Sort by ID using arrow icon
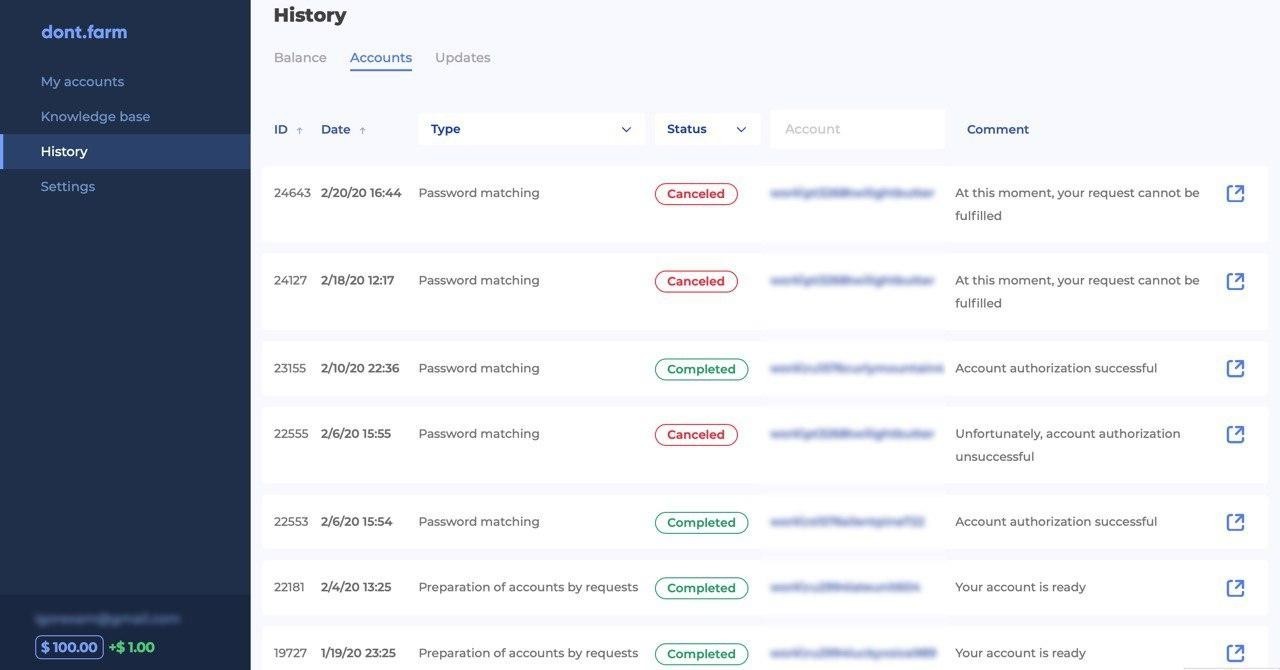The width and height of the screenshot is (1280, 670). [299, 130]
